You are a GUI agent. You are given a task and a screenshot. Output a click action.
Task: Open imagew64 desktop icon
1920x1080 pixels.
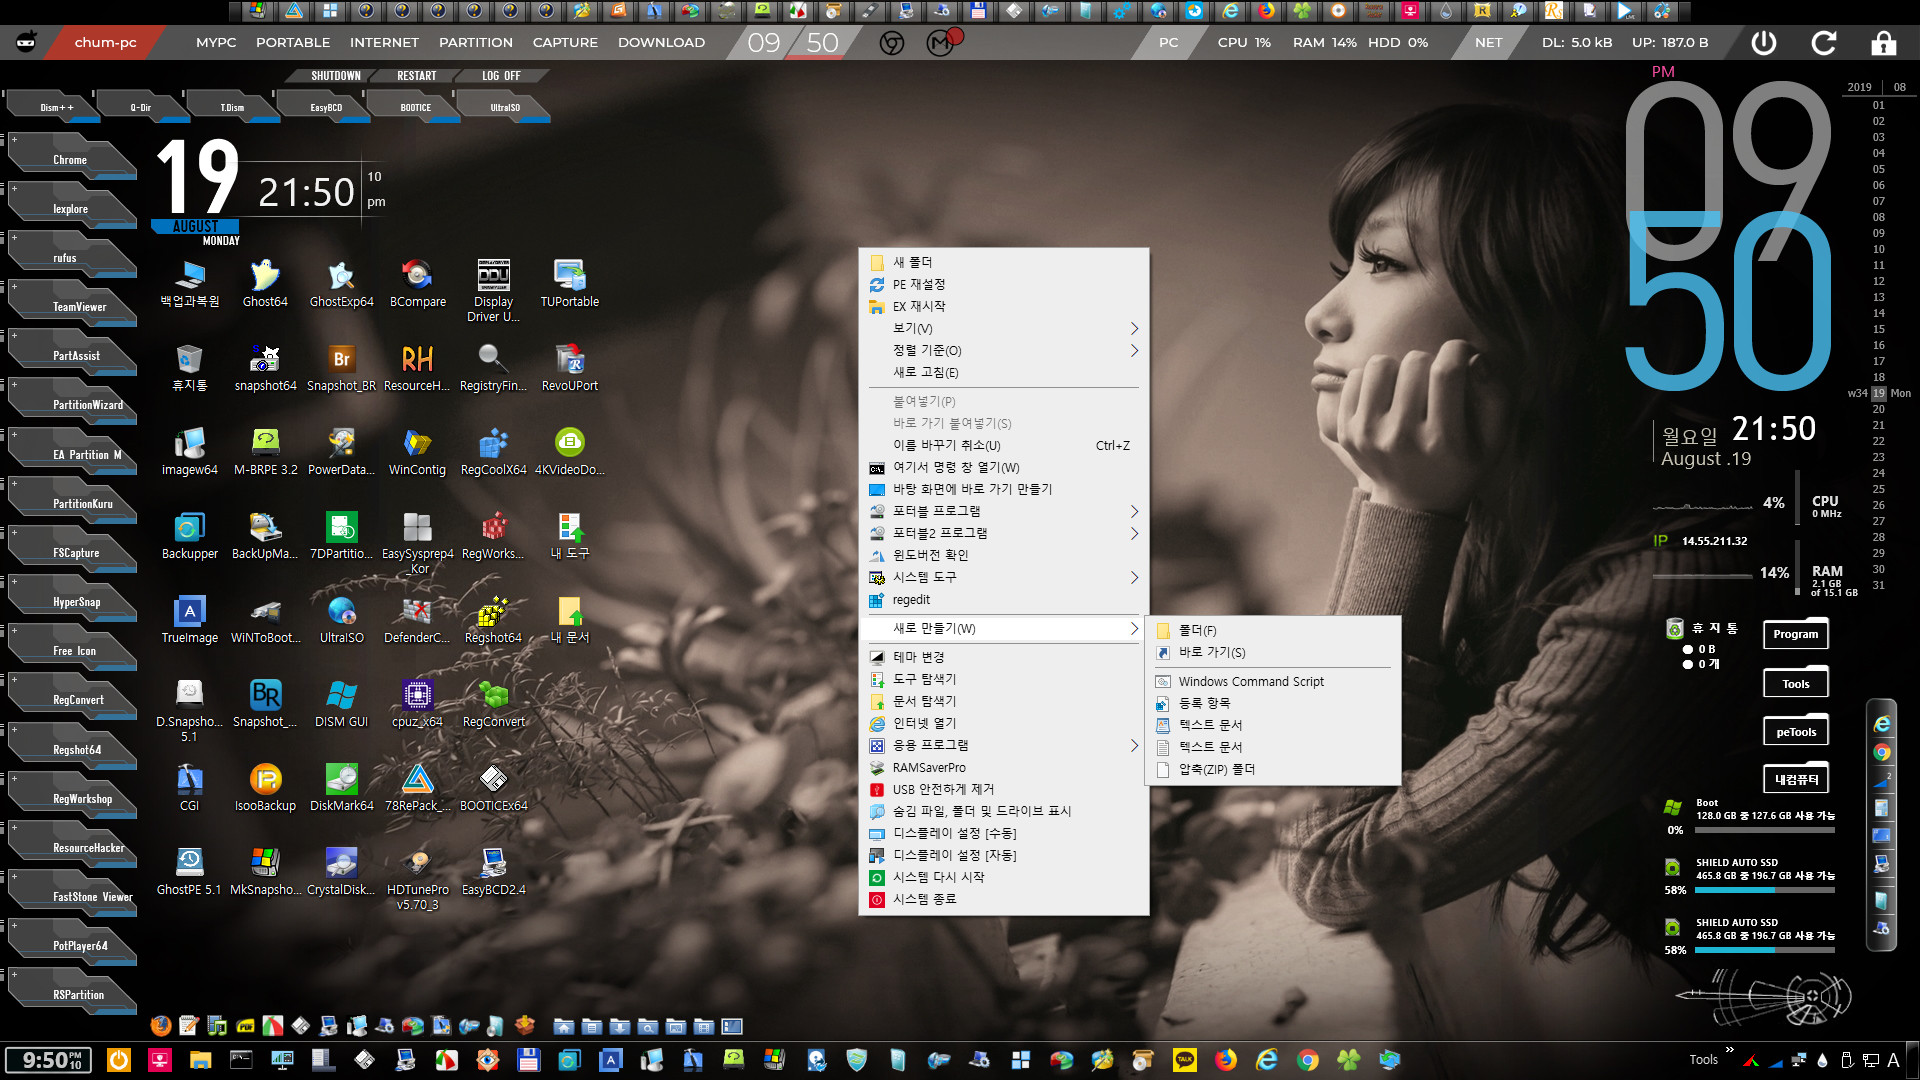point(189,451)
